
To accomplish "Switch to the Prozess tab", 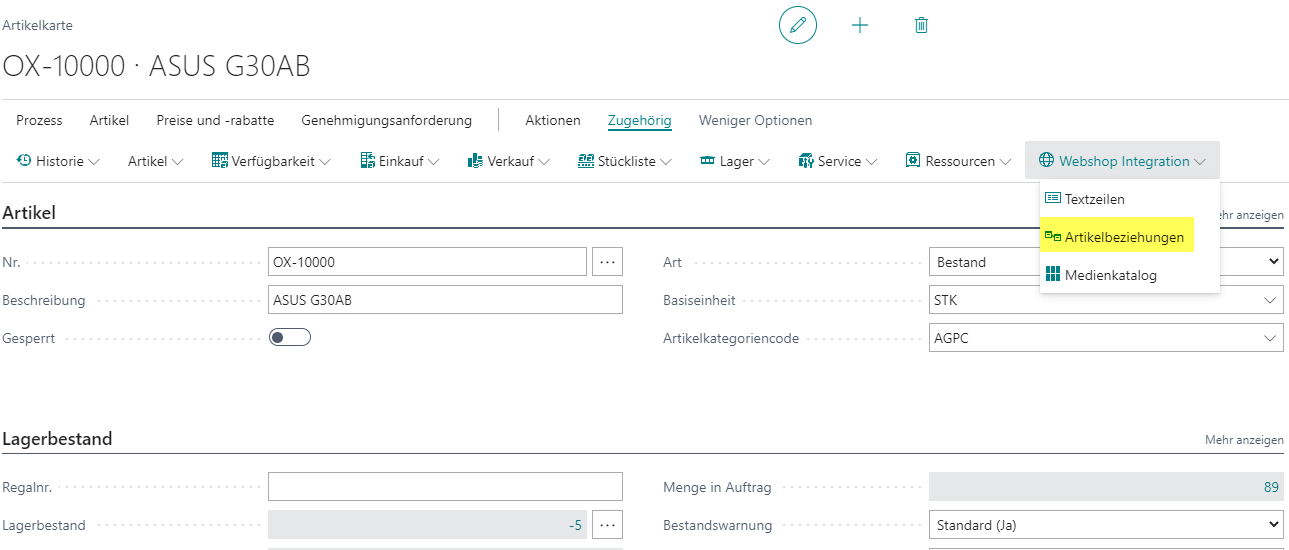I will (x=39, y=120).
